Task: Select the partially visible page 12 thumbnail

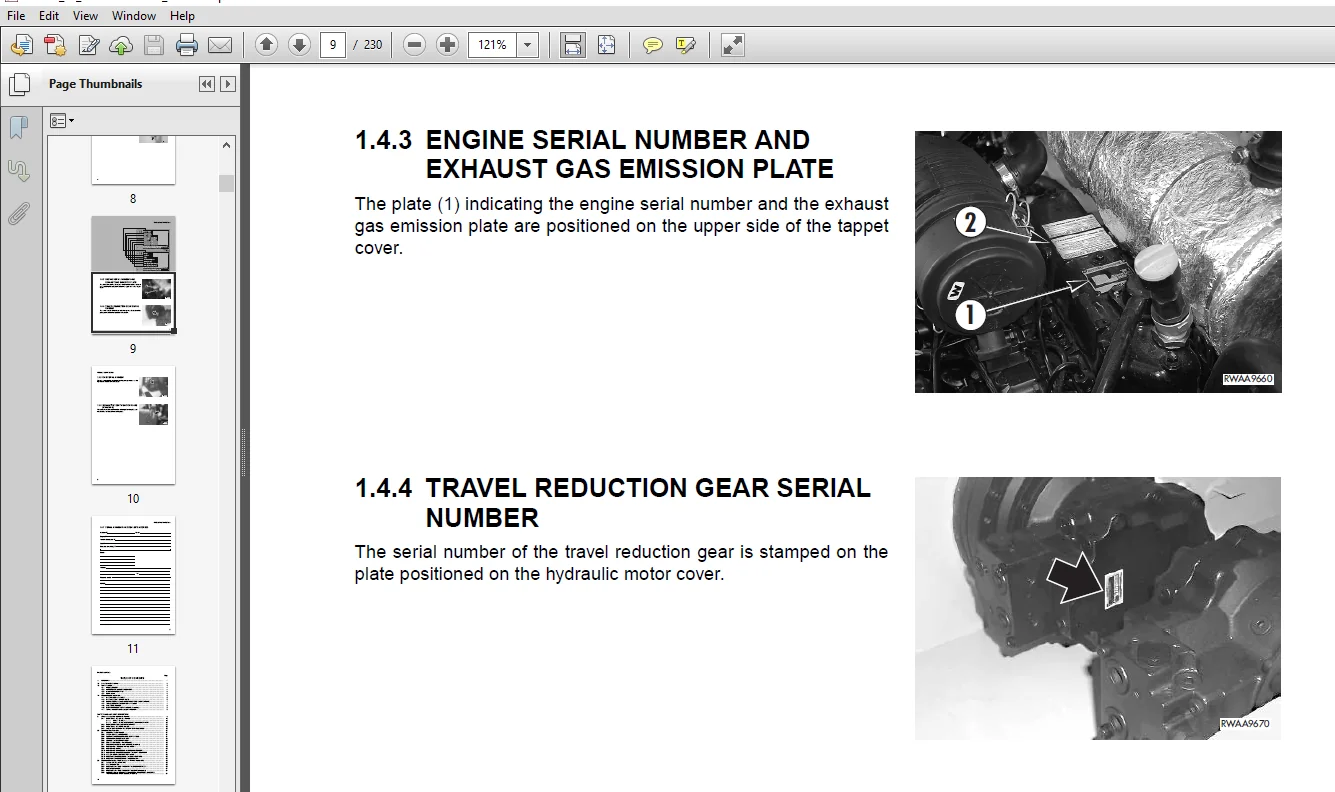Action: pos(133,725)
